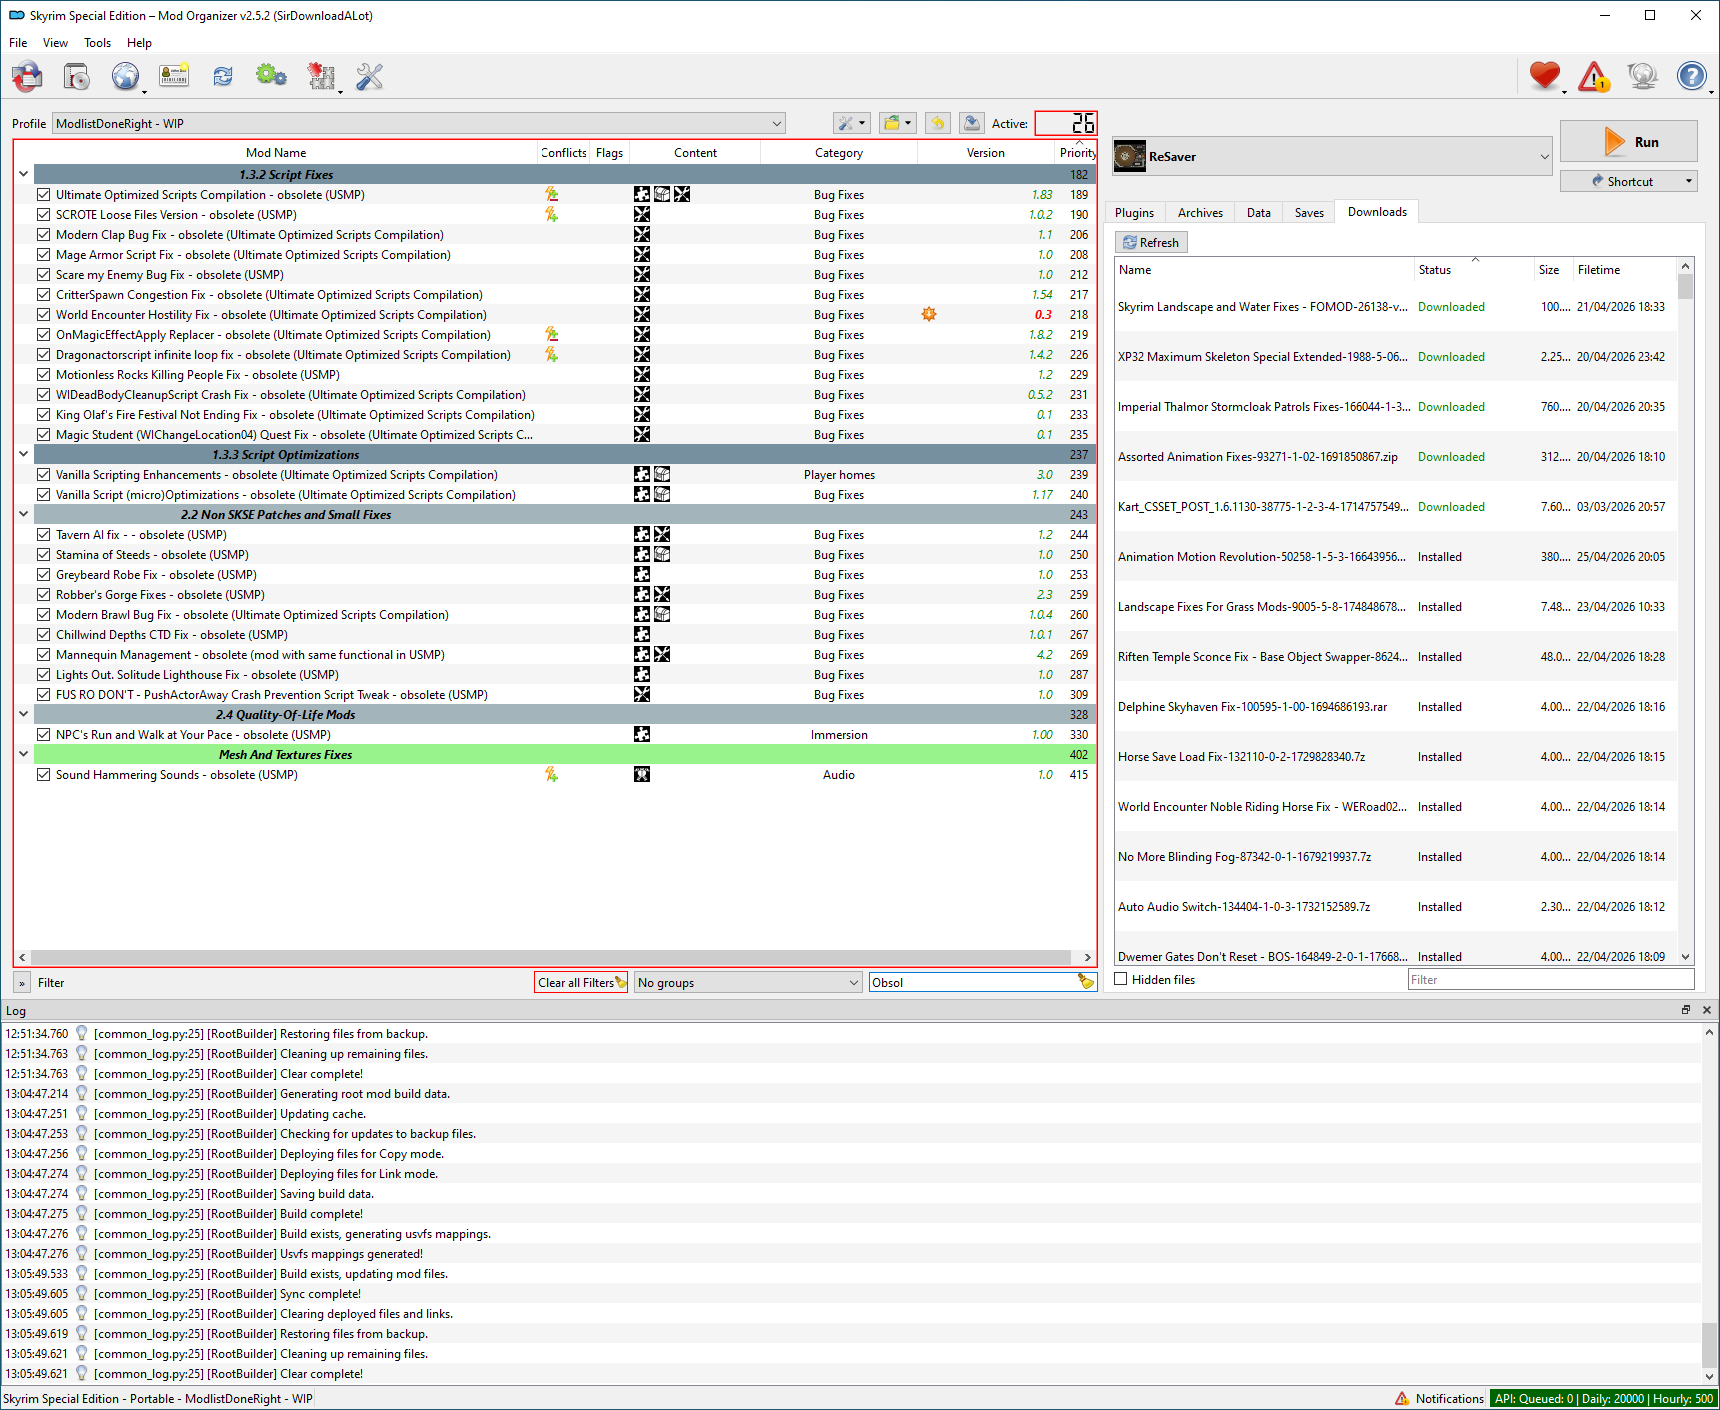This screenshot has width=1720, height=1410.
Task: Click the restore backup arrow icon
Action: [x=938, y=123]
